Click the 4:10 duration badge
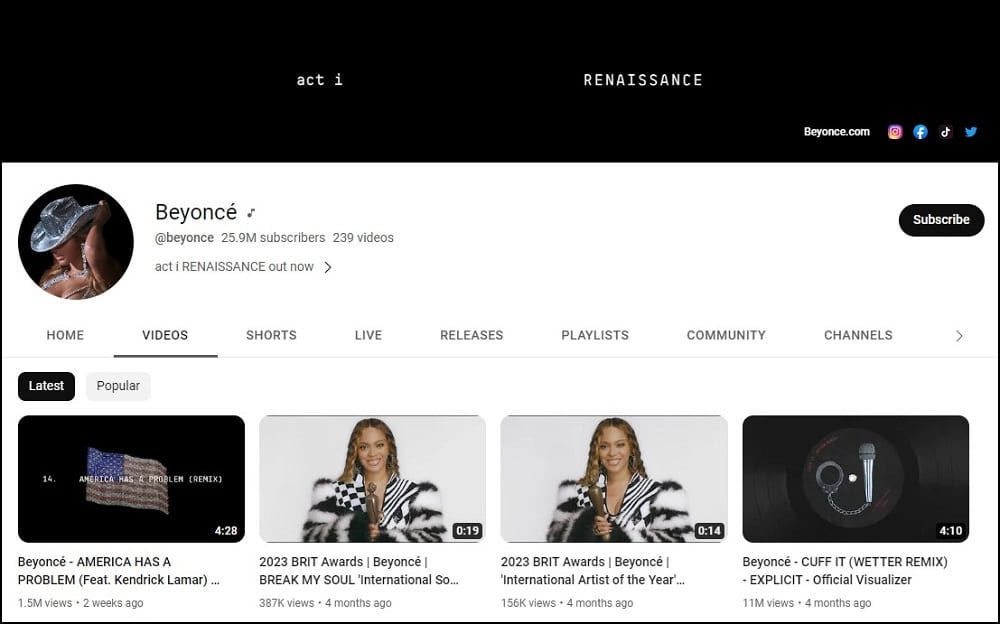This screenshot has width=1000, height=624. (950, 531)
